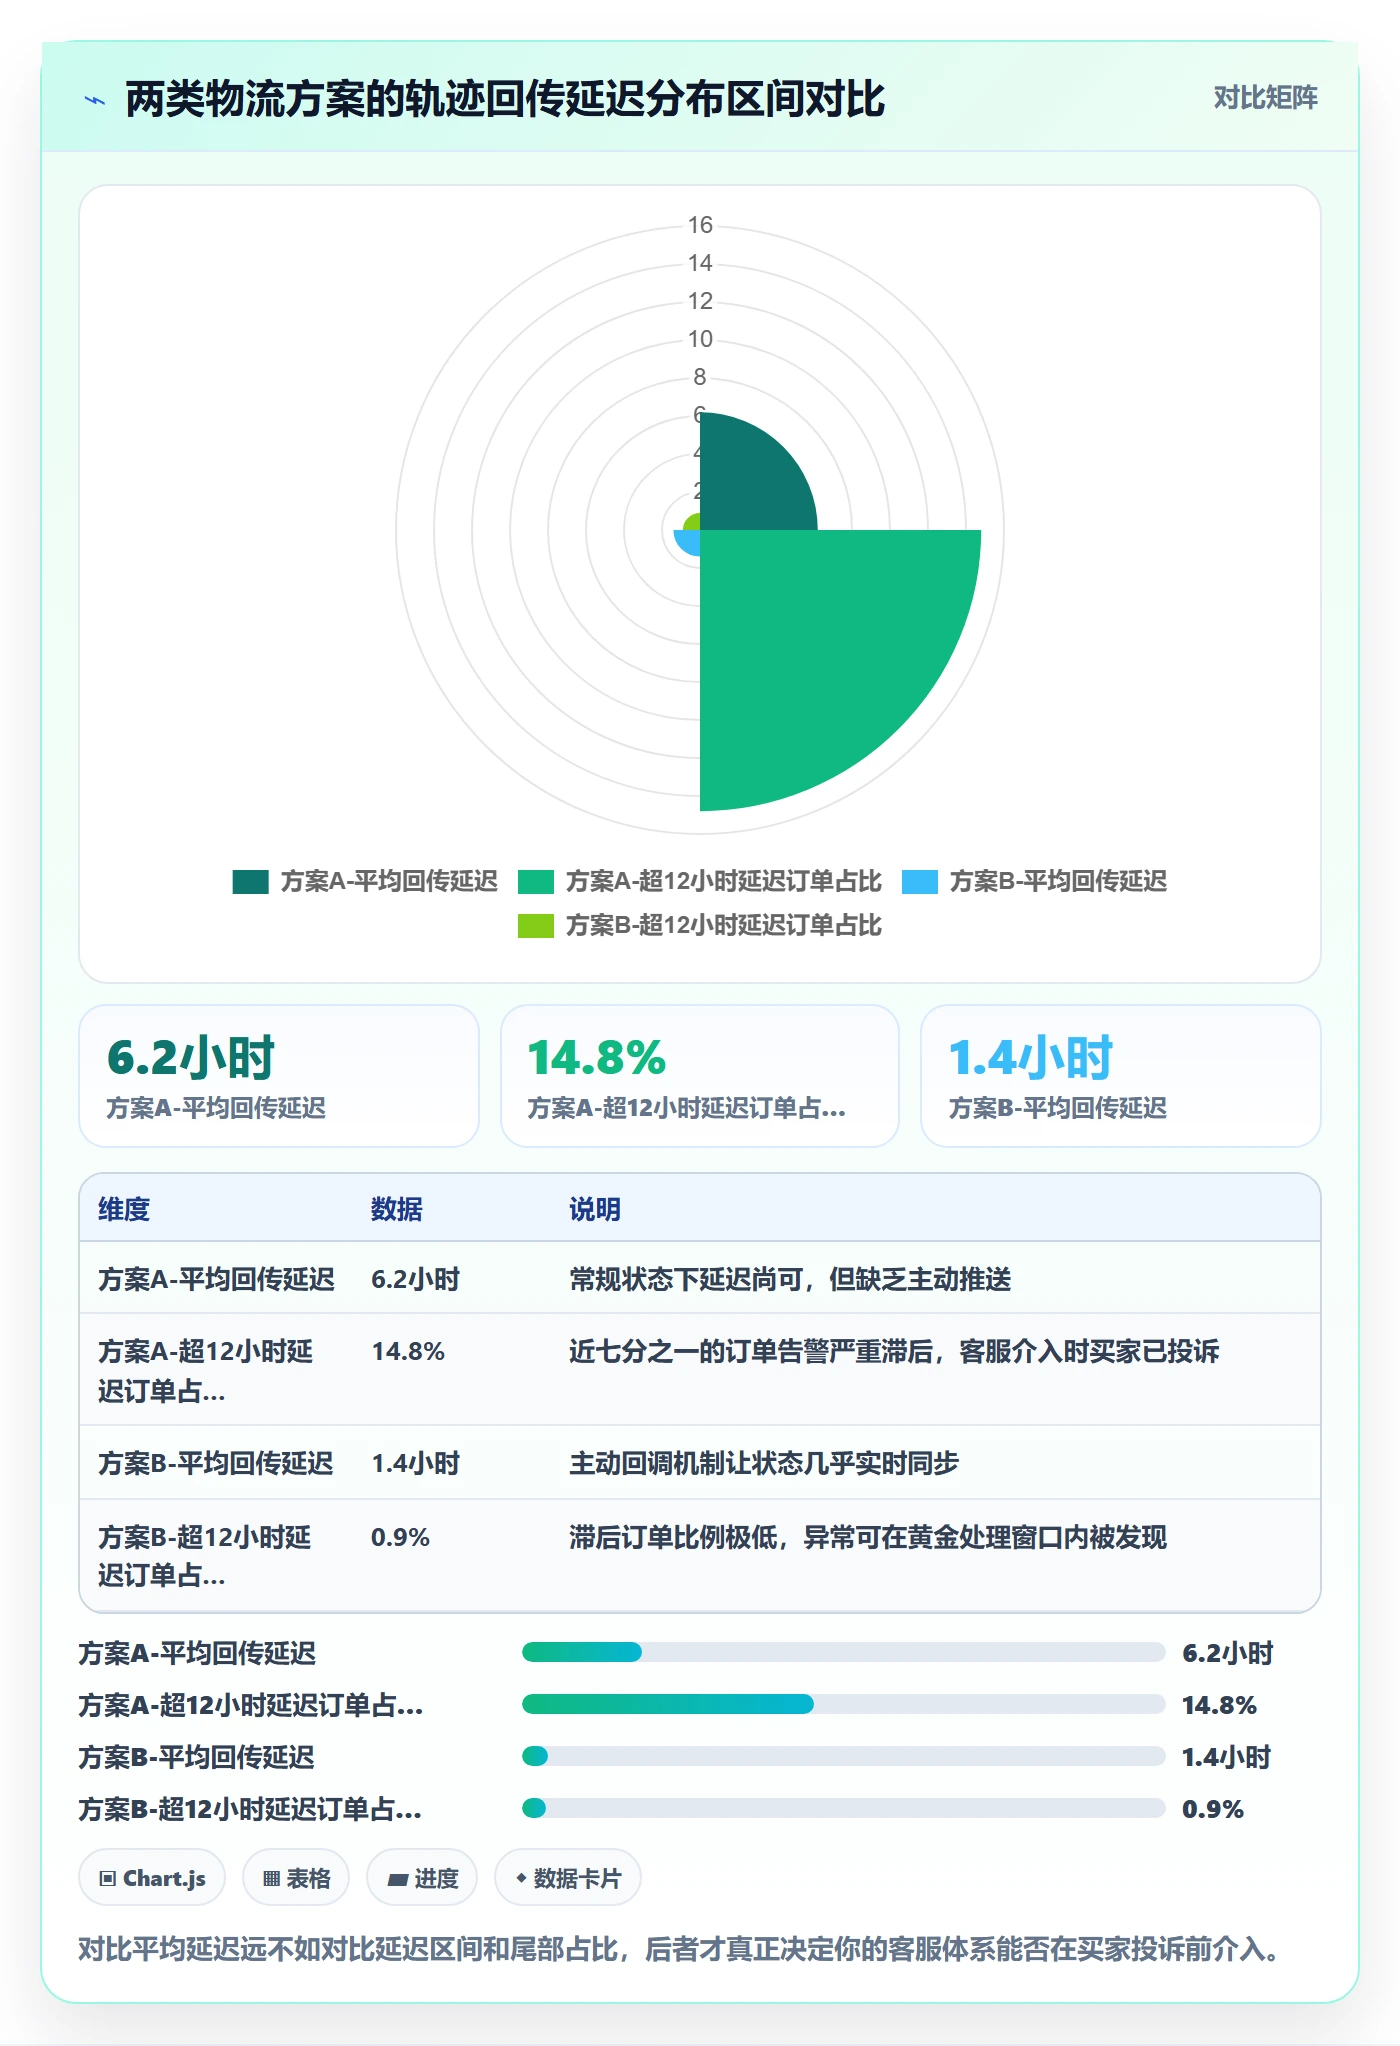Click the 说明 column header
The height and width of the screenshot is (2046, 1400).
595,1209
